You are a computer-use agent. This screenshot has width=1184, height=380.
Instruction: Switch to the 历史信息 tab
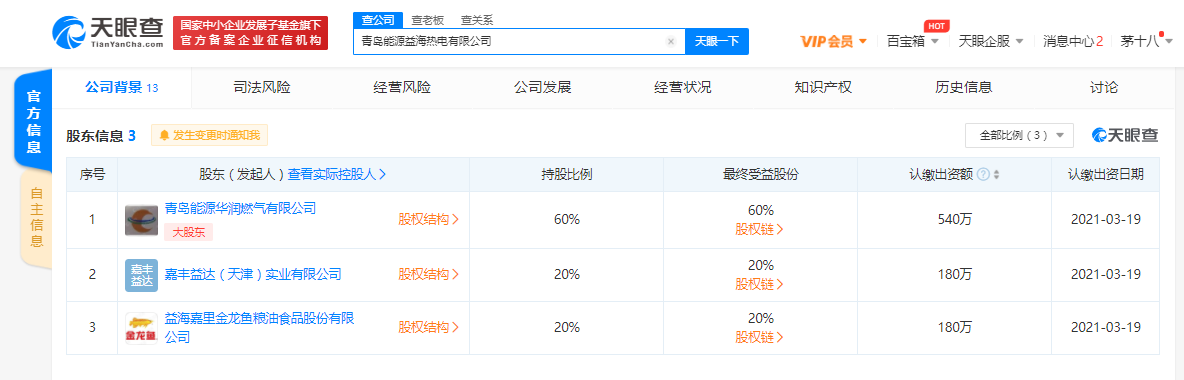pos(964,88)
